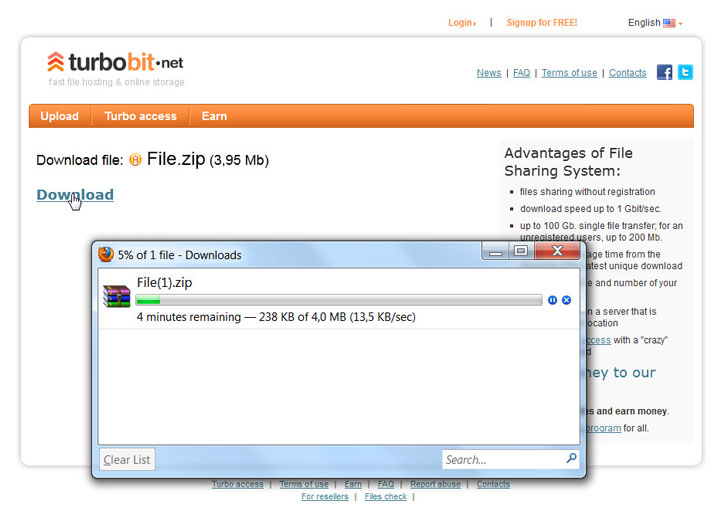
Task: Maximize the Downloads window
Action: click(521, 251)
